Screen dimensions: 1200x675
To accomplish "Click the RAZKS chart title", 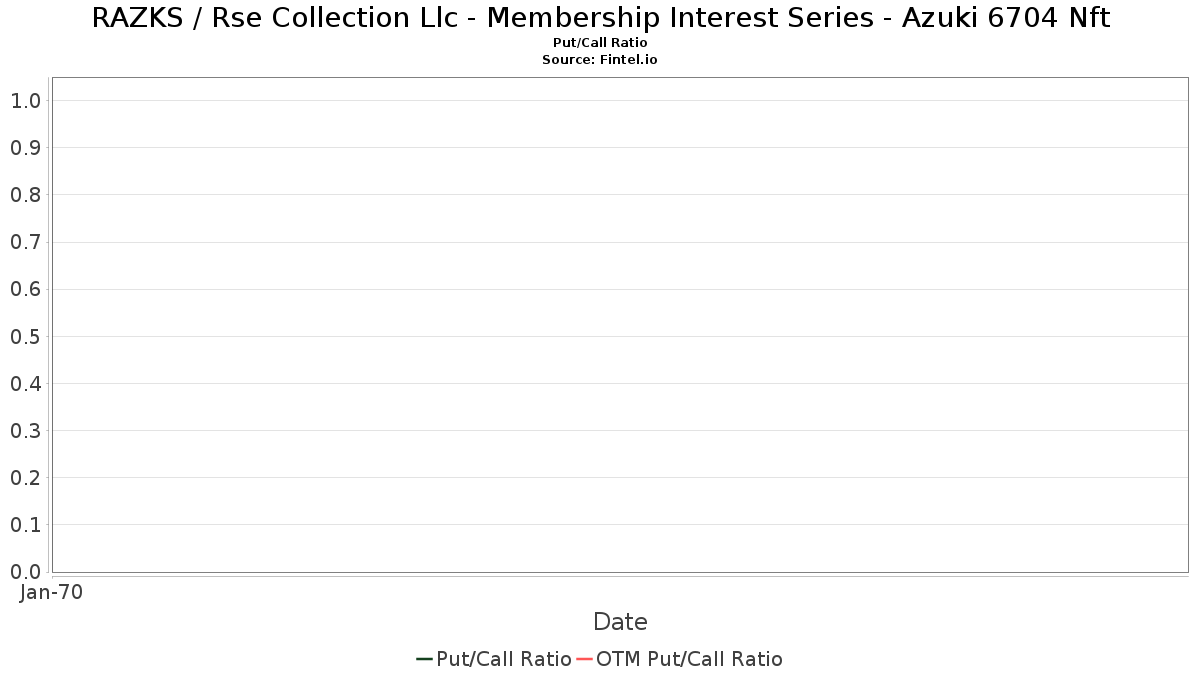I will [600, 18].
